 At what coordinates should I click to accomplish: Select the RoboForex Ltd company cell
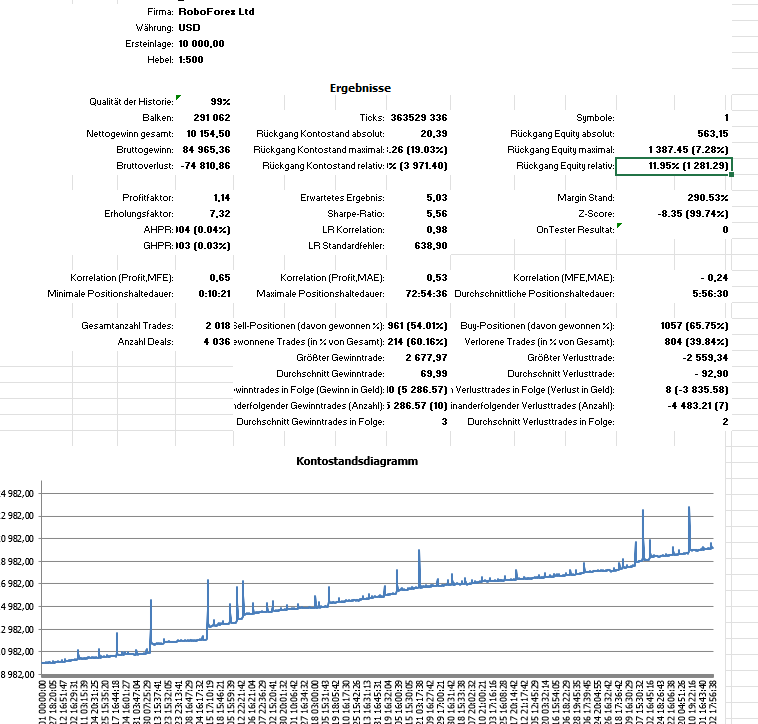216,11
